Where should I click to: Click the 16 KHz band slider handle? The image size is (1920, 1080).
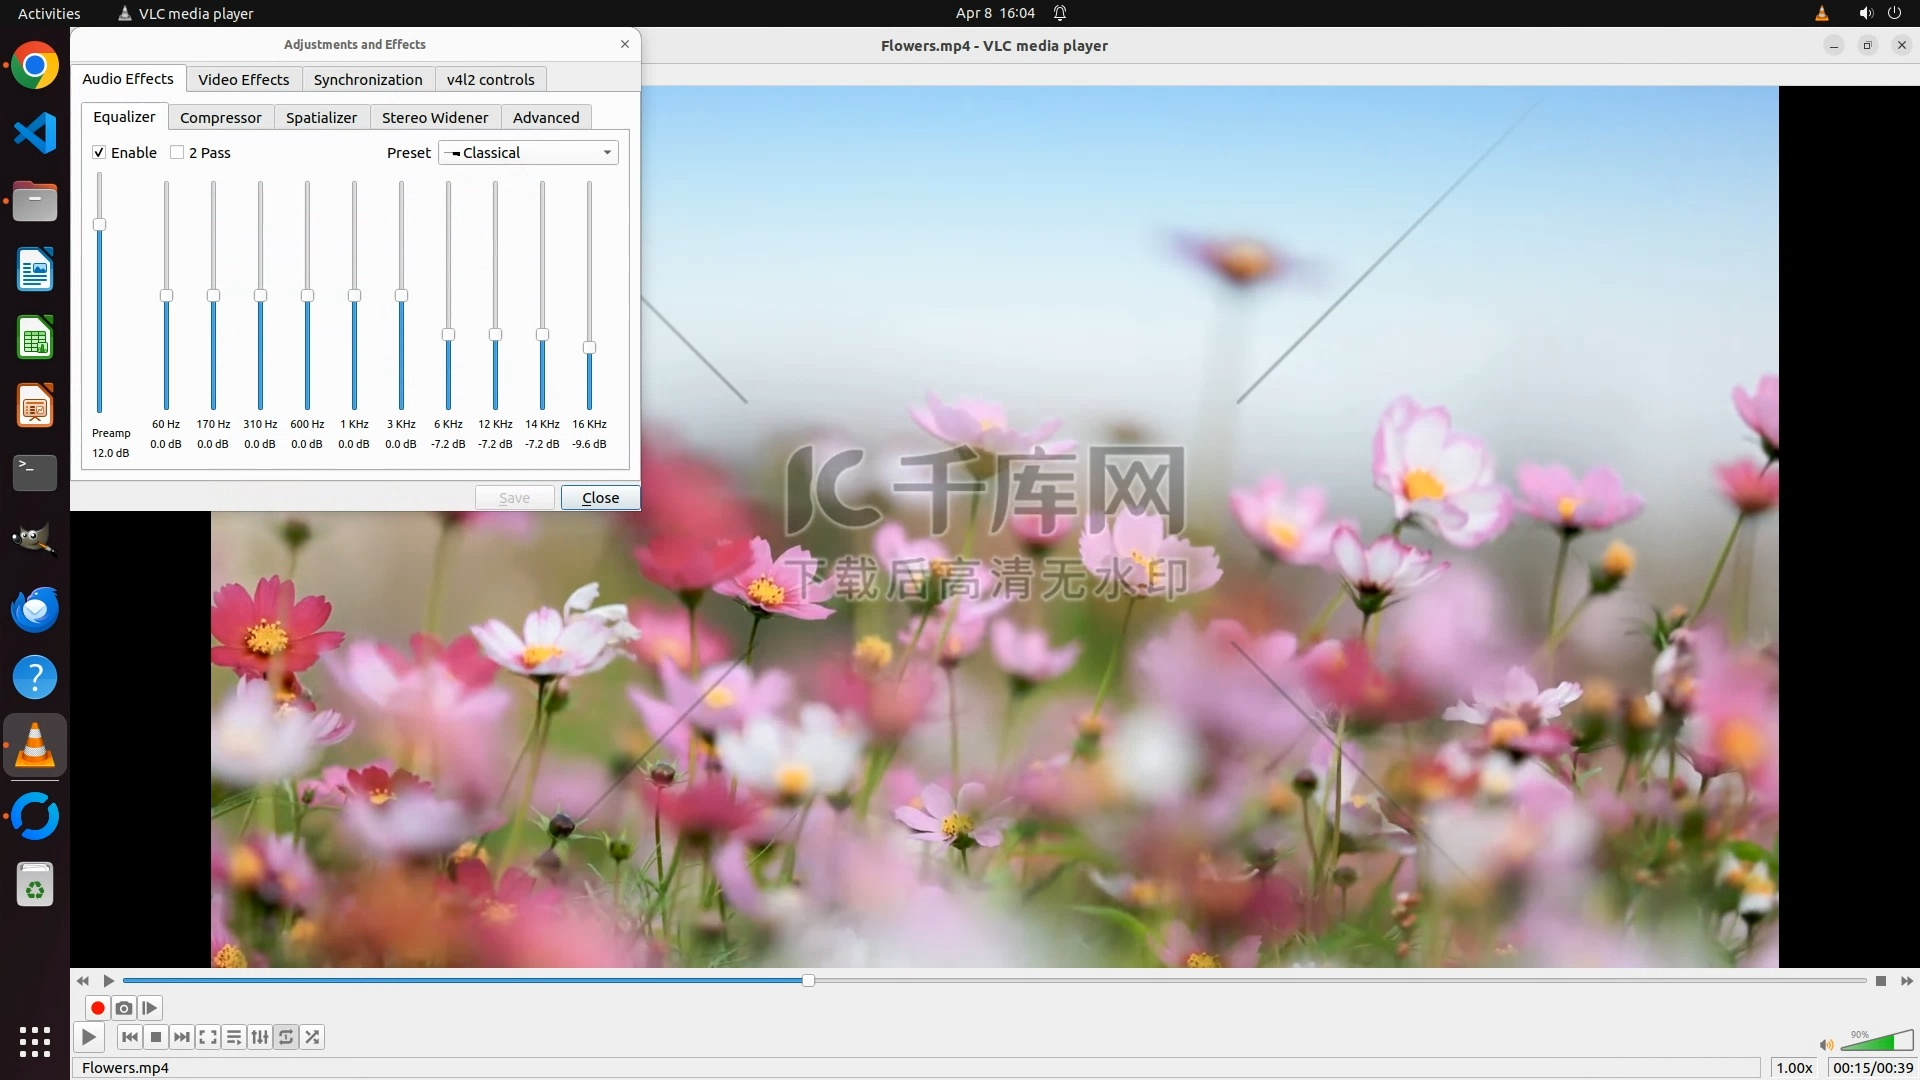click(x=589, y=347)
